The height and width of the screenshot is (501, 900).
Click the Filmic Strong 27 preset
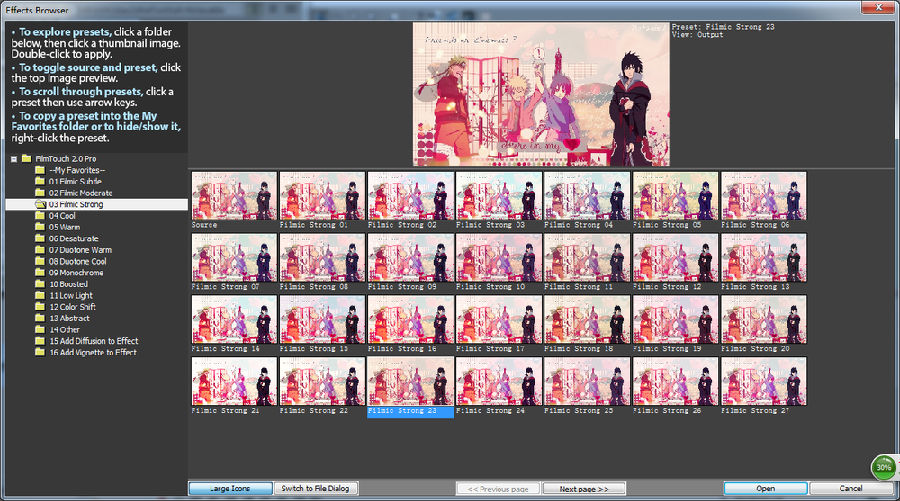point(763,382)
